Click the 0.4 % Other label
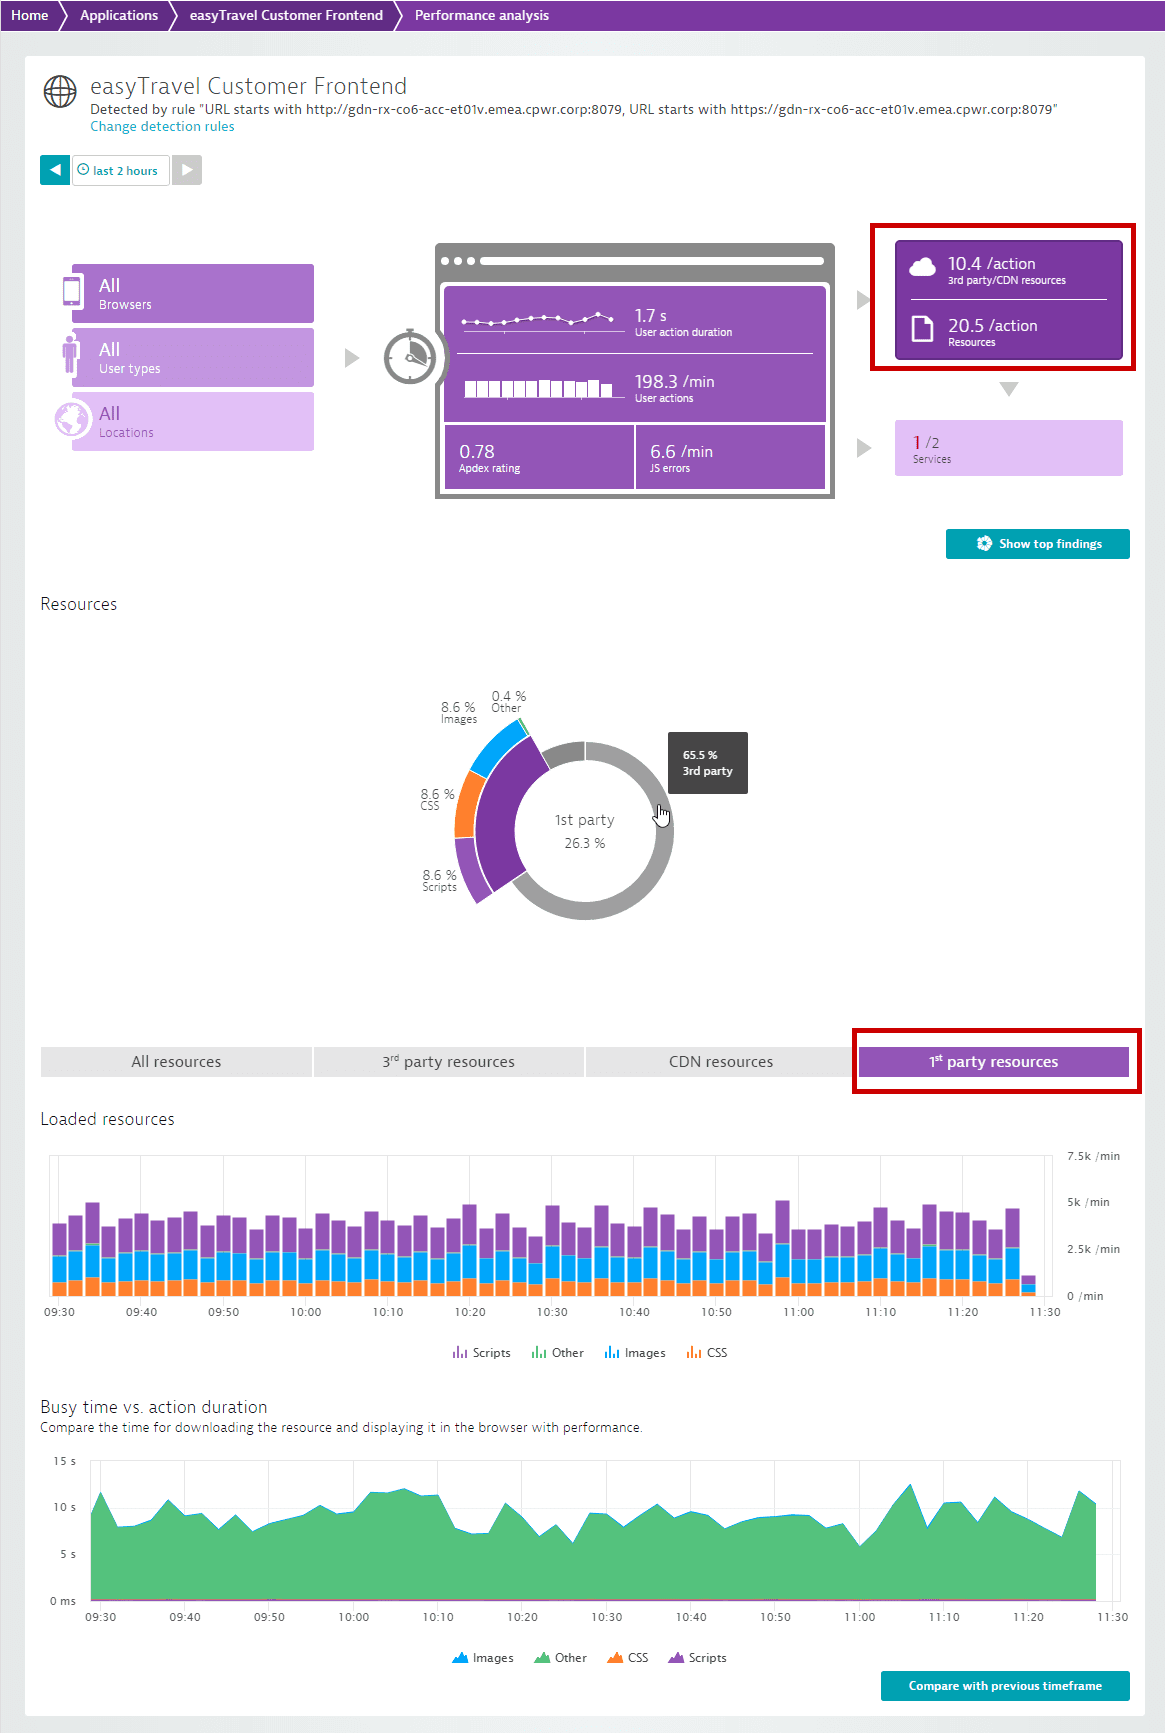This screenshot has height=1733, width=1165. (x=508, y=701)
